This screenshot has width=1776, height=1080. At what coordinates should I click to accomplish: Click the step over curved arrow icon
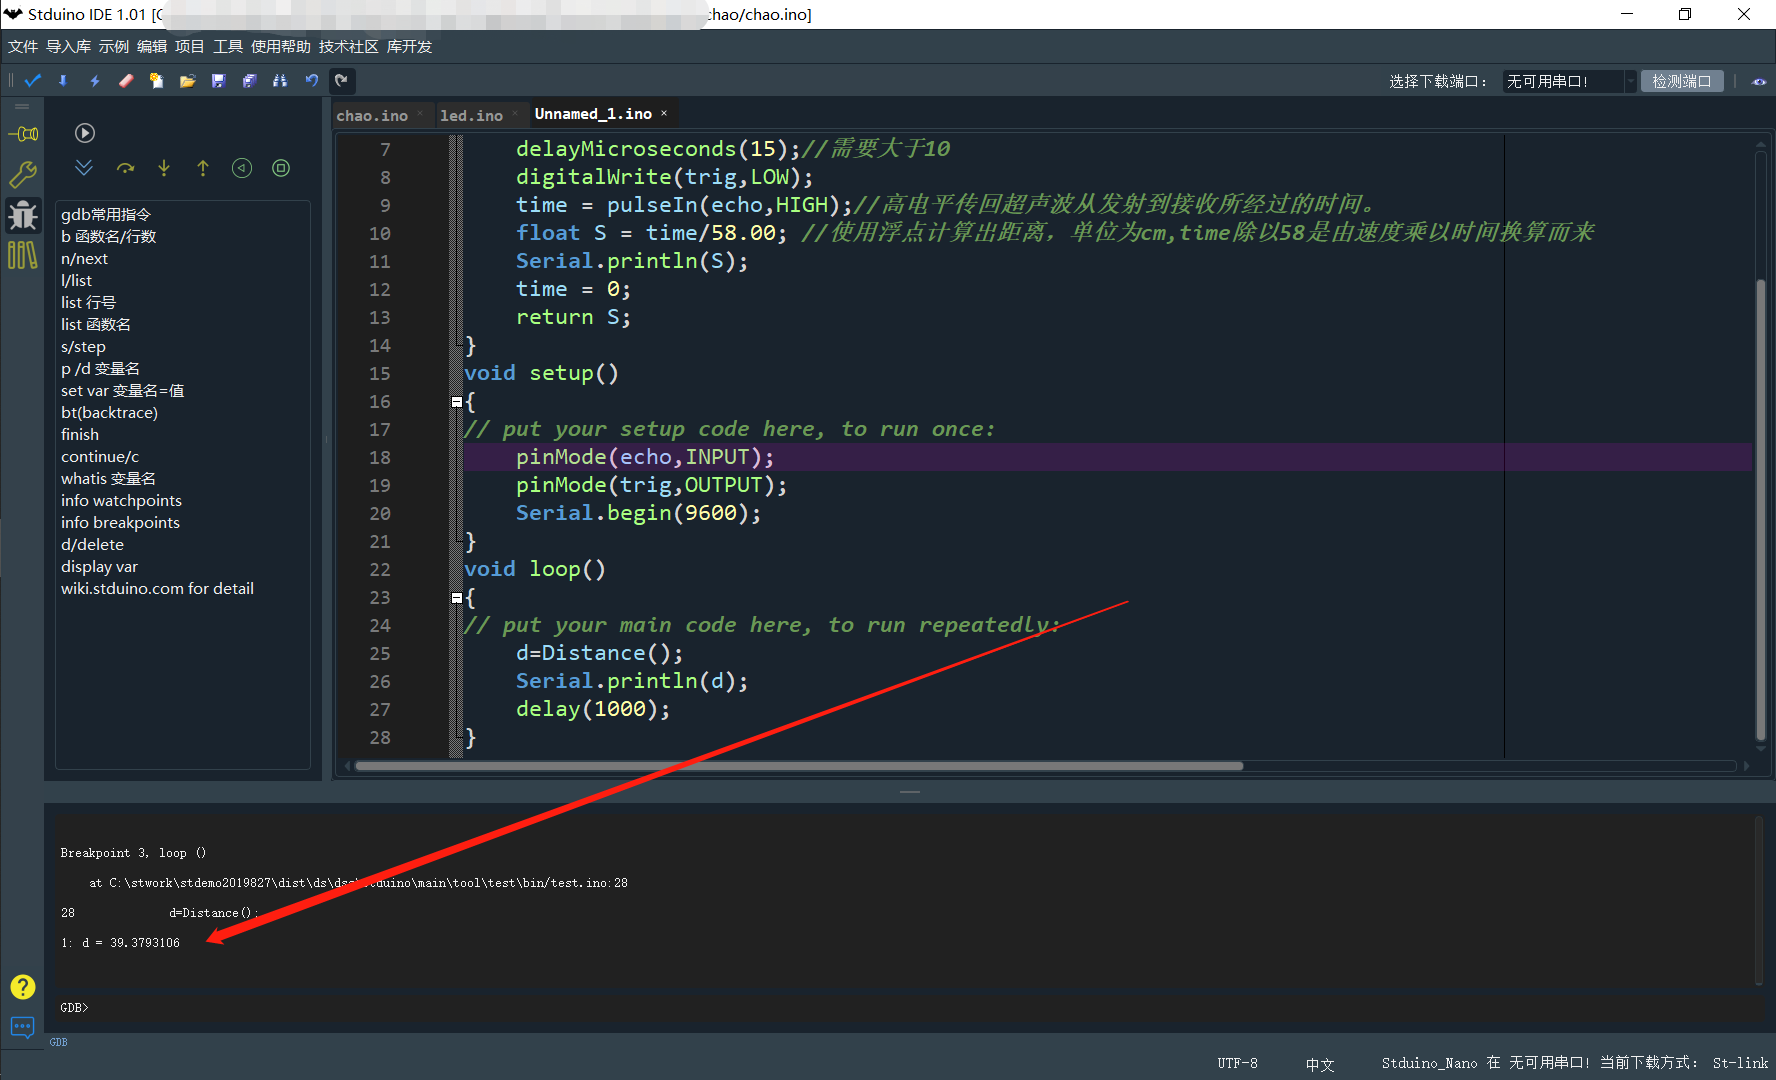tap(125, 168)
